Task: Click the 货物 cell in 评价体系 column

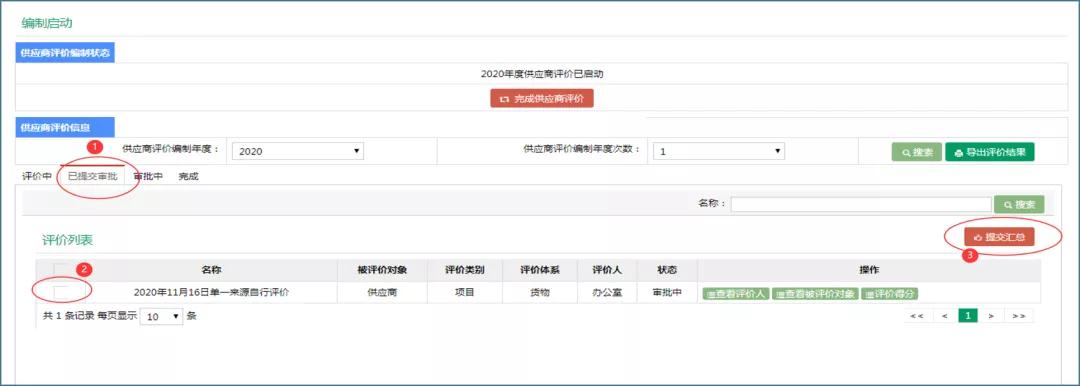Action: tap(539, 292)
